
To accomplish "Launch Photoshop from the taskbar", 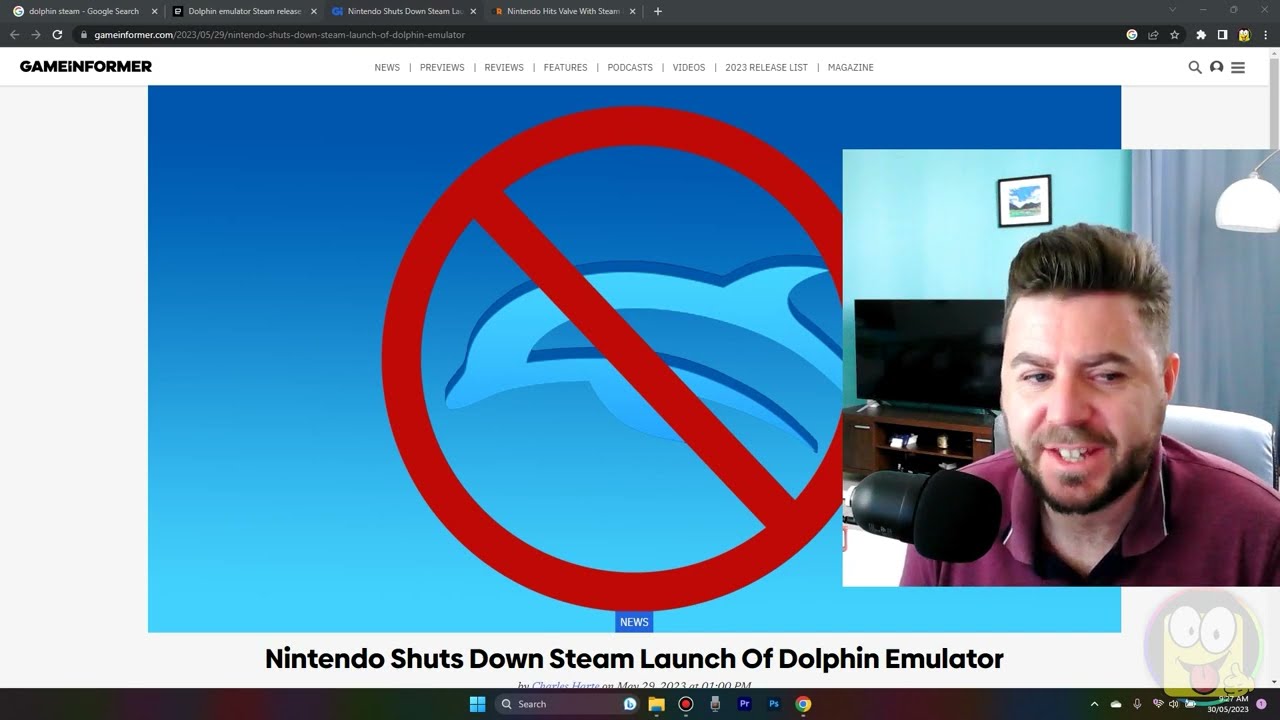I will pyautogui.click(x=773, y=704).
